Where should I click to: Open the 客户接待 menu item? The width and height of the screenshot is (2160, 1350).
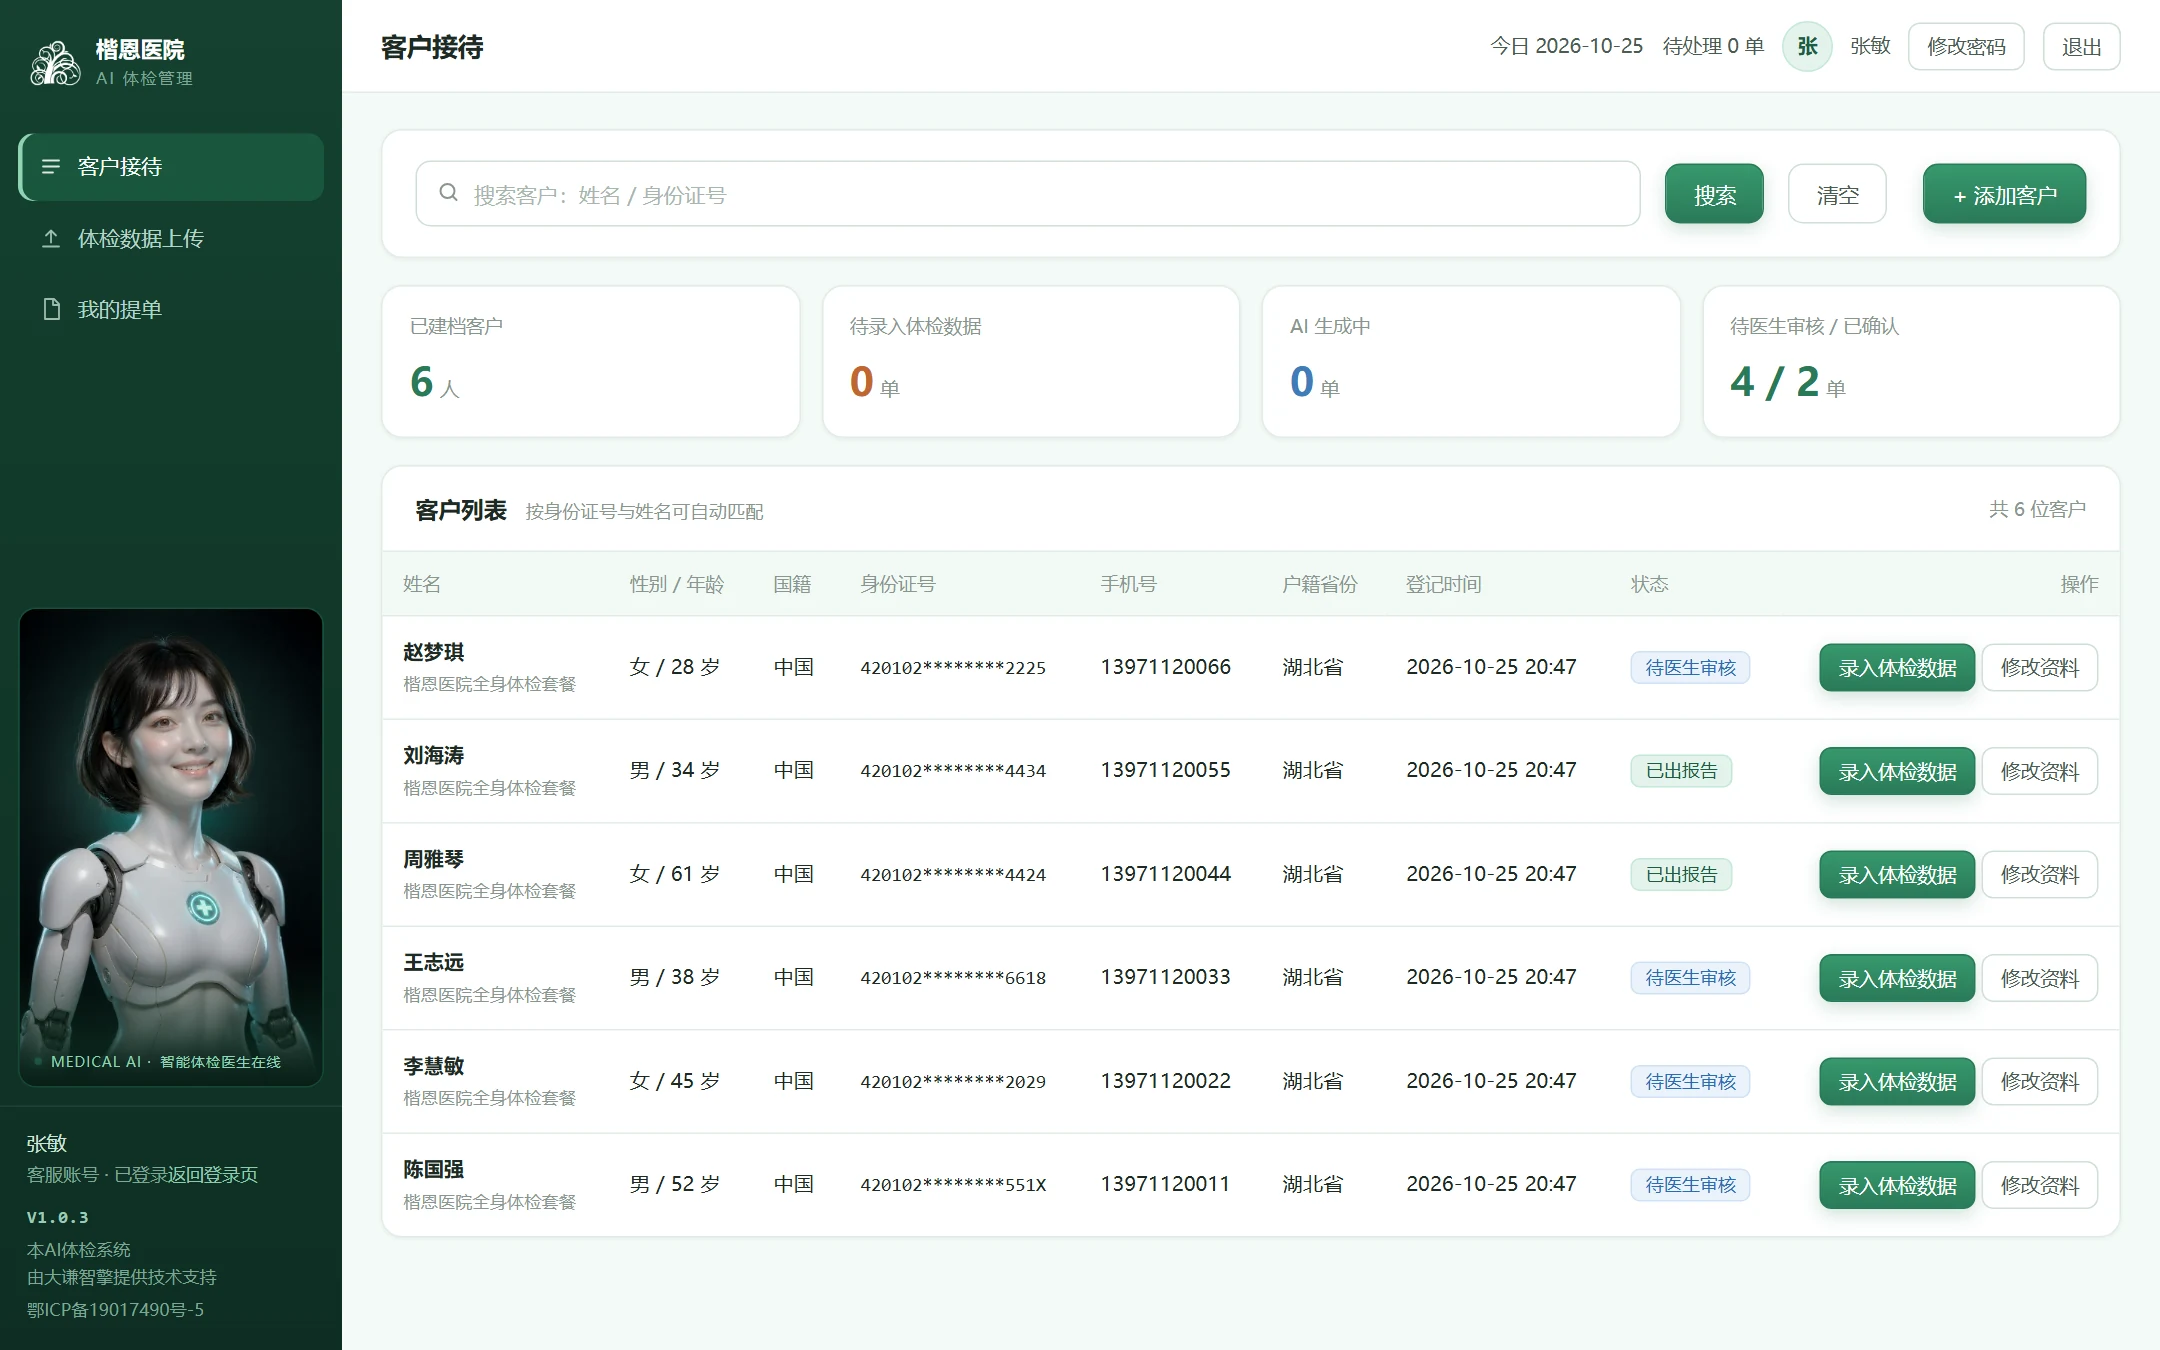coord(171,167)
